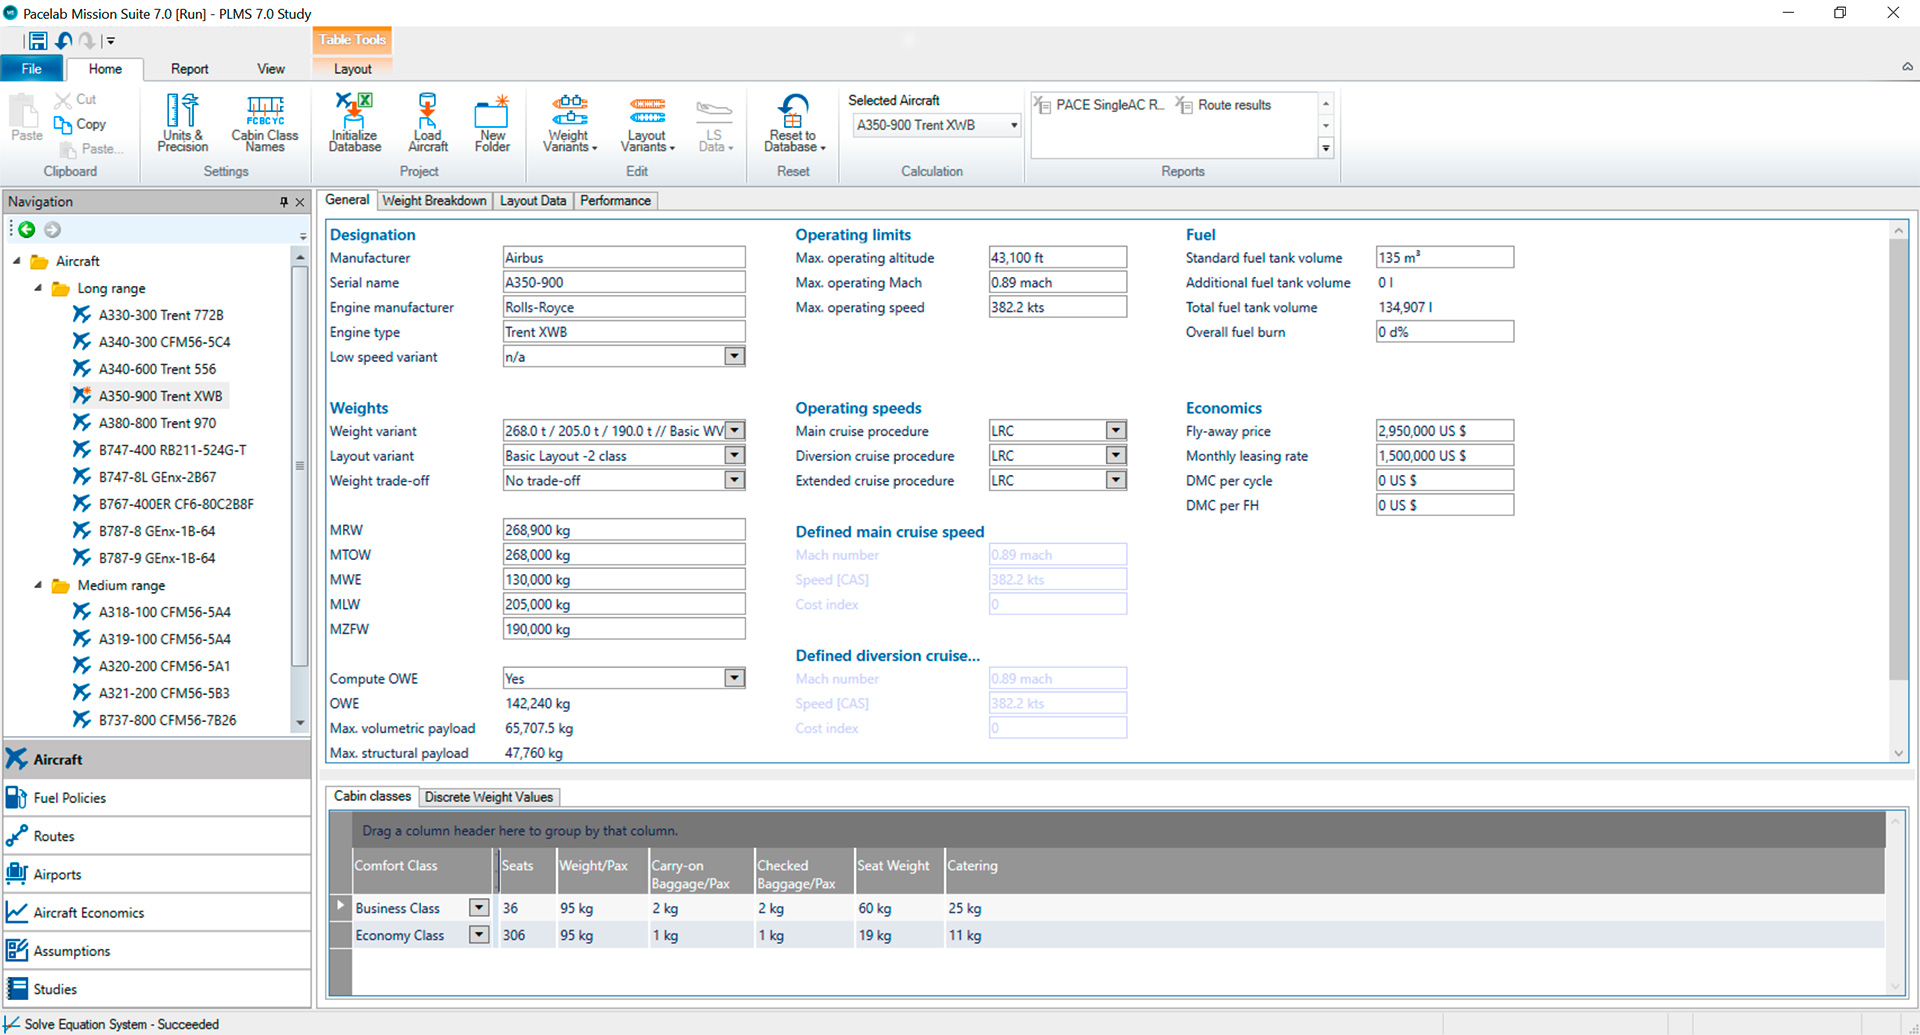
Task: Open Business Class comfort class dropdown
Action: 479,908
